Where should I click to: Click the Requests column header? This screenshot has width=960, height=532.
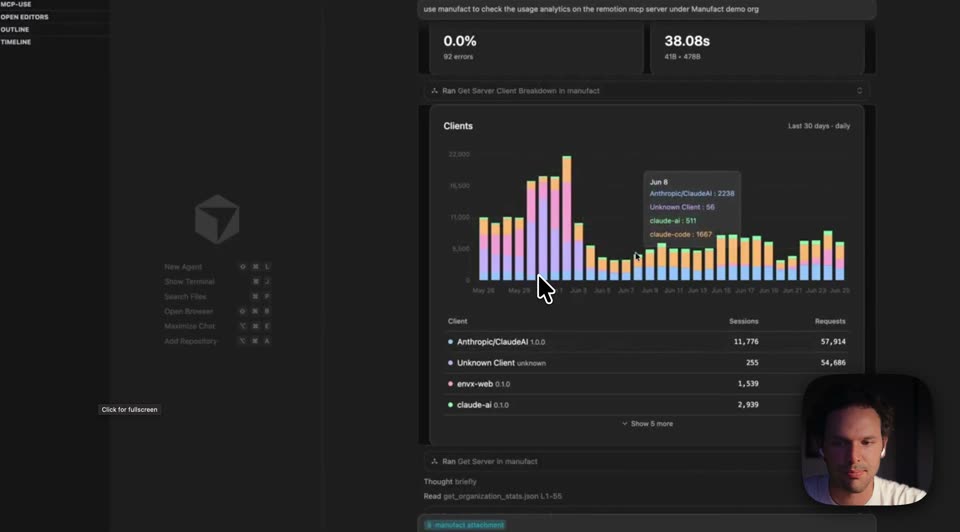coord(830,321)
